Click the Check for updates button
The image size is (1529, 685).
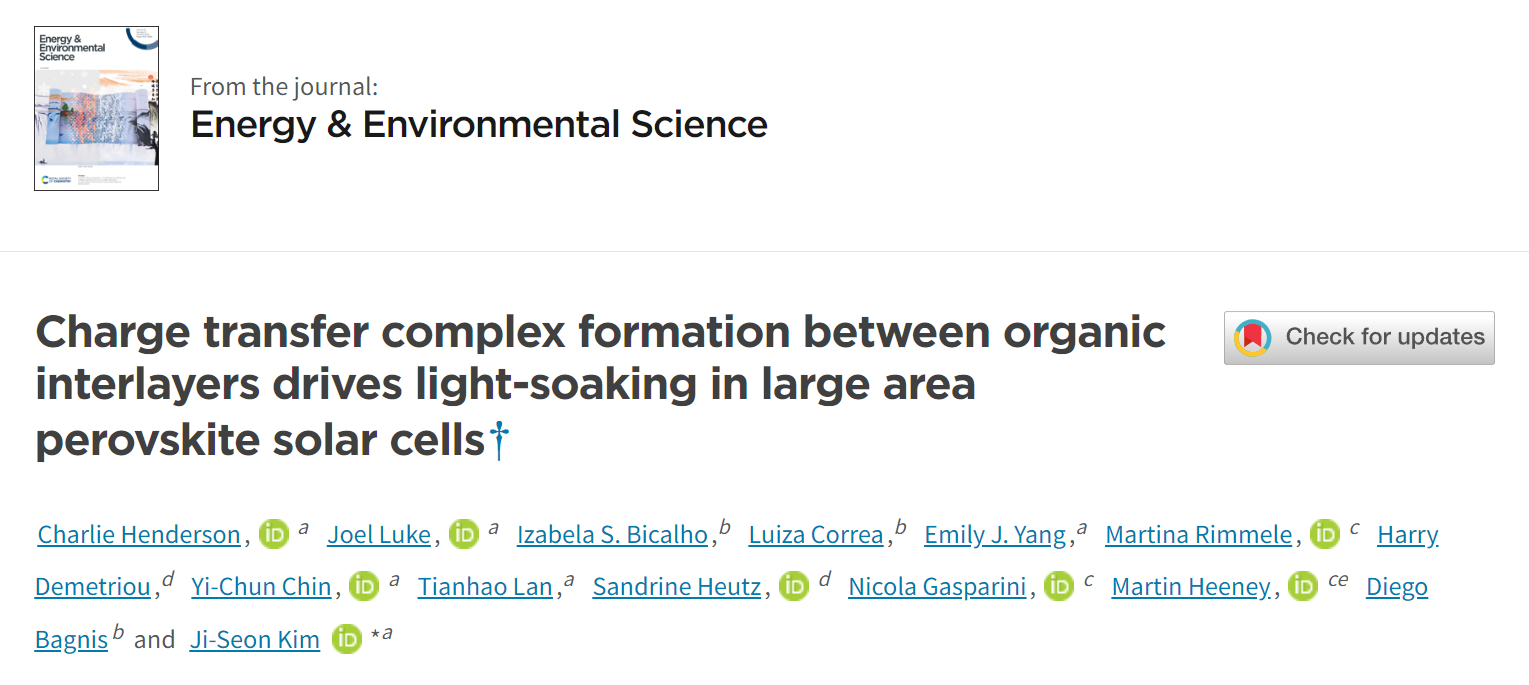click(1359, 338)
